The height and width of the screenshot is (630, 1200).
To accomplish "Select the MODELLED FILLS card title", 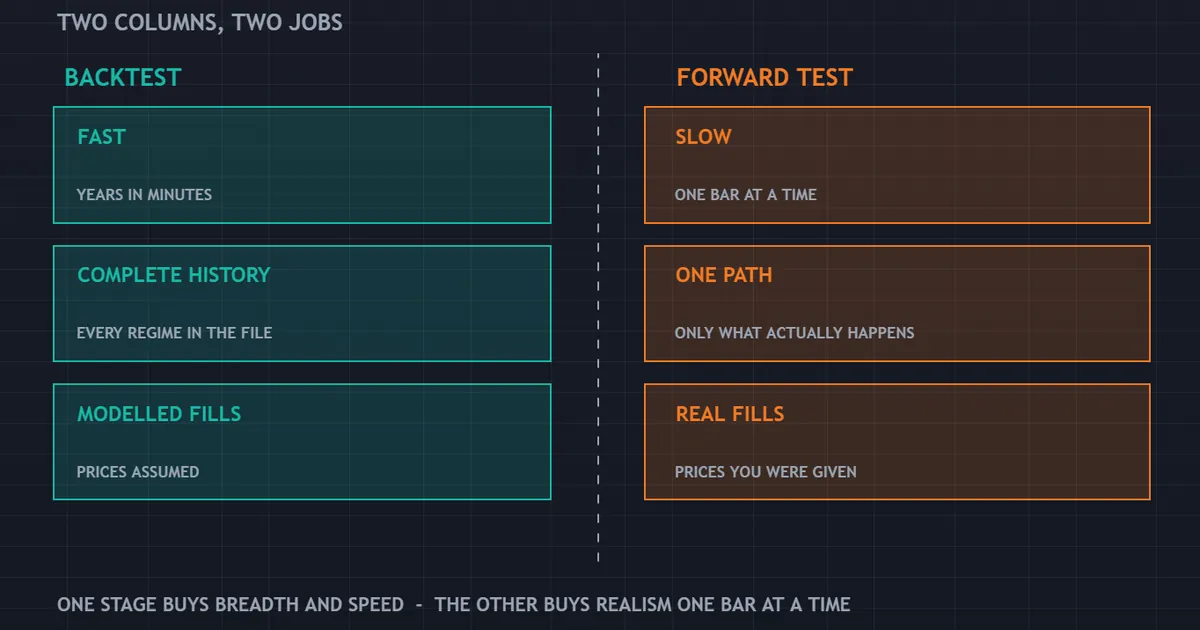I will 159,414.
